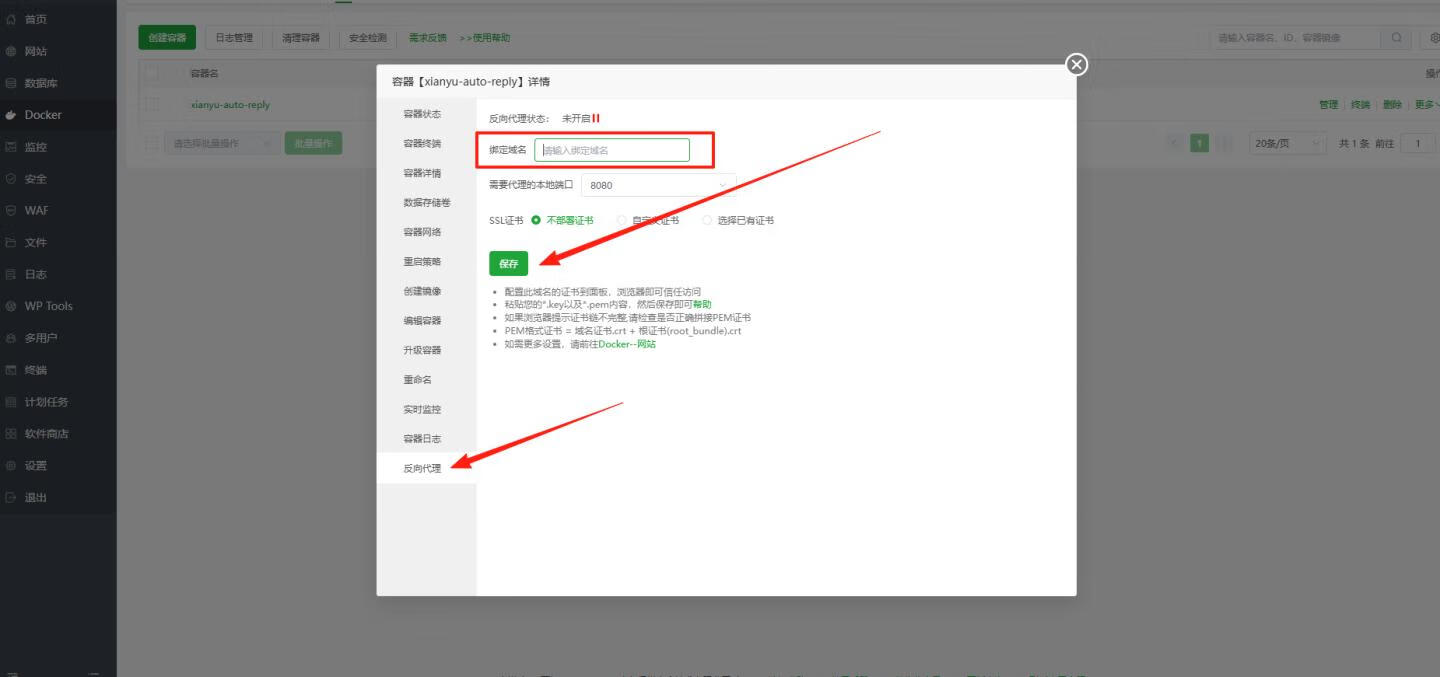Focus the container search input field
Image resolution: width=1440 pixels, height=677 pixels.
(x=1296, y=38)
